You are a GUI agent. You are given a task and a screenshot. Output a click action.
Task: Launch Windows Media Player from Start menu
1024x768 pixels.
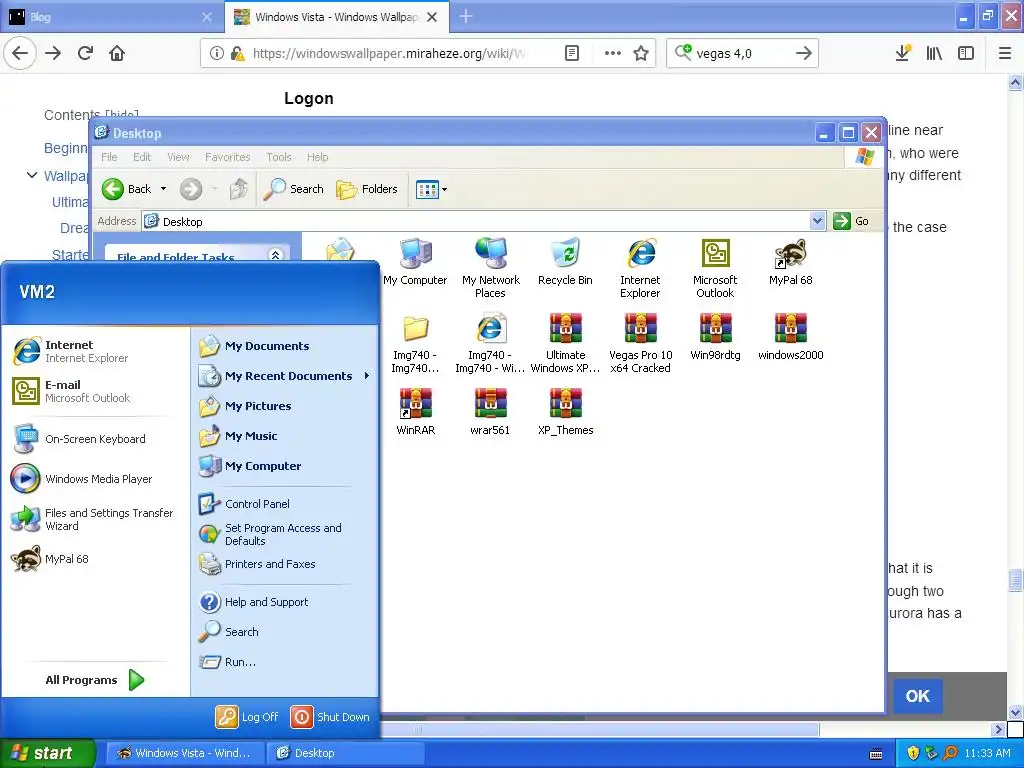tap(96, 479)
